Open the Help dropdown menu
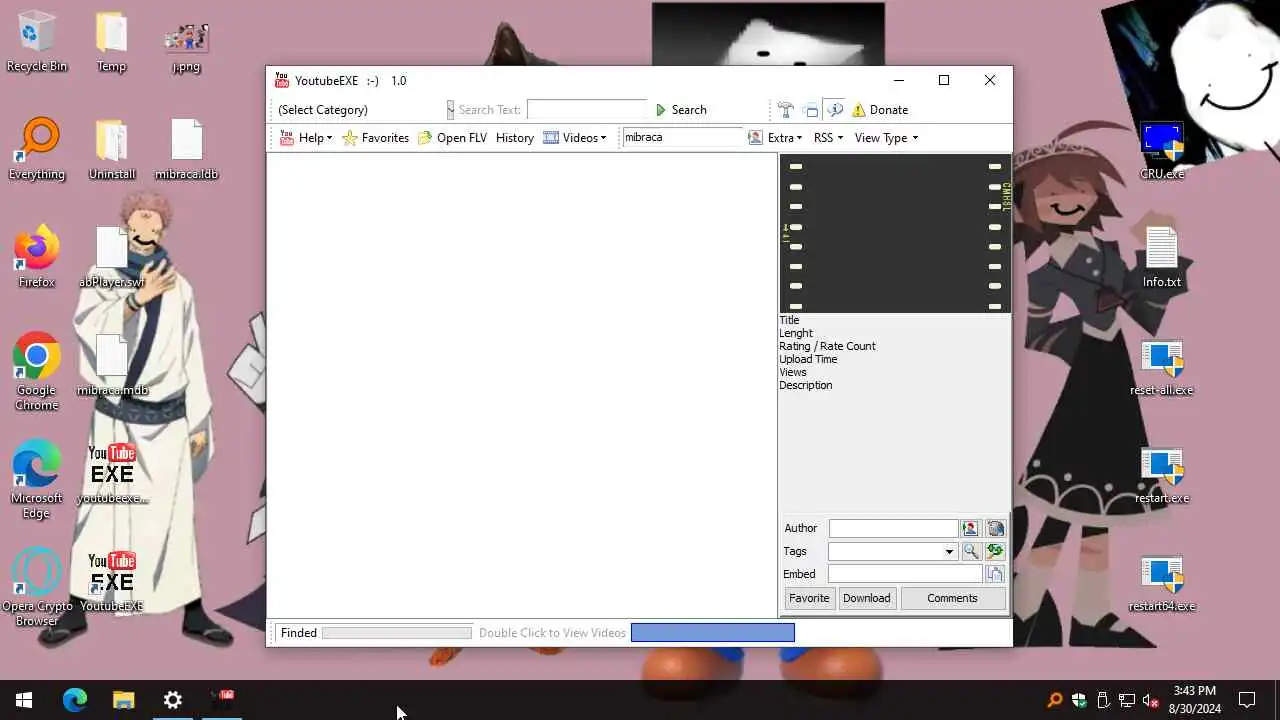The image size is (1280, 720). (305, 138)
